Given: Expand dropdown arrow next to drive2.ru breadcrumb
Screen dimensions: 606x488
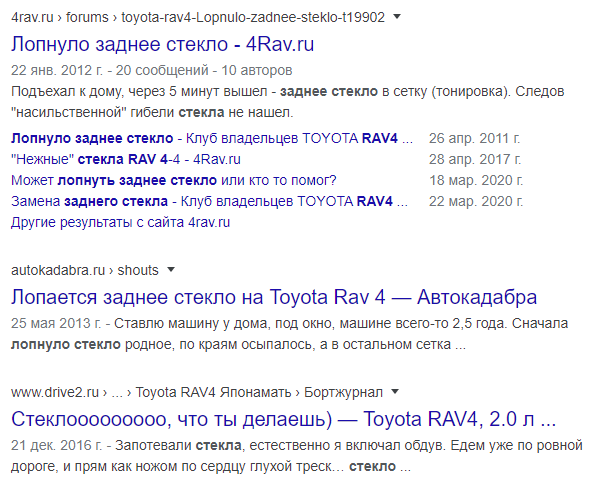Looking at the screenshot, I should 395,392.
